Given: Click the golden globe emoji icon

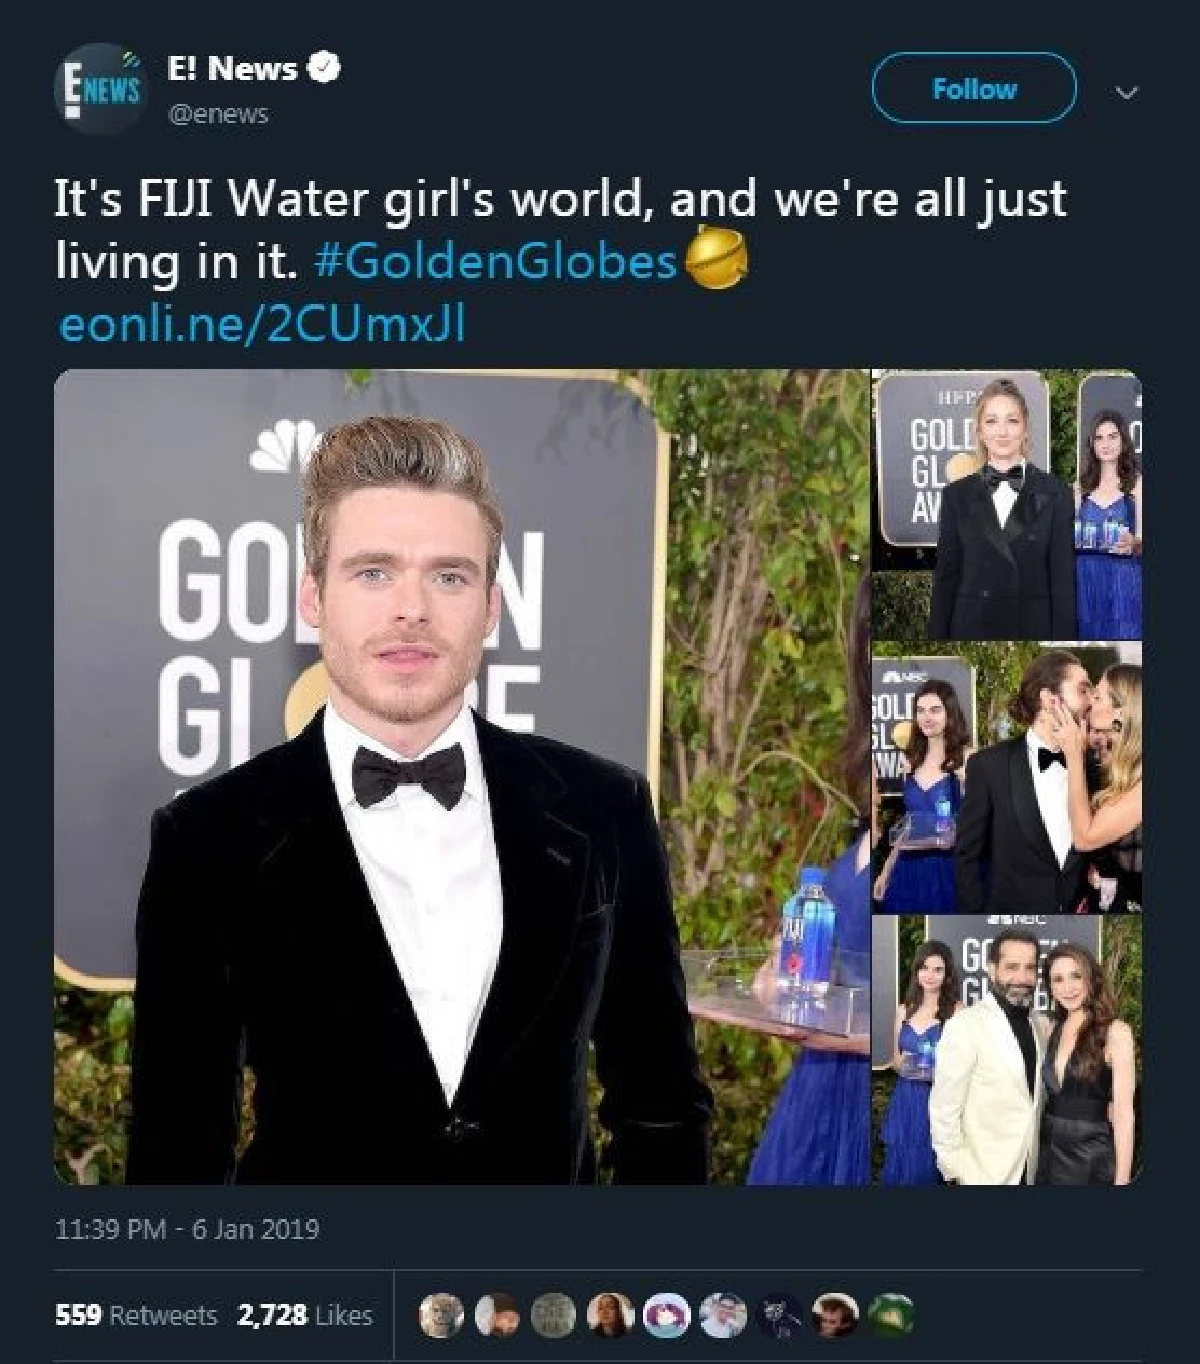Looking at the screenshot, I should pos(712,261).
